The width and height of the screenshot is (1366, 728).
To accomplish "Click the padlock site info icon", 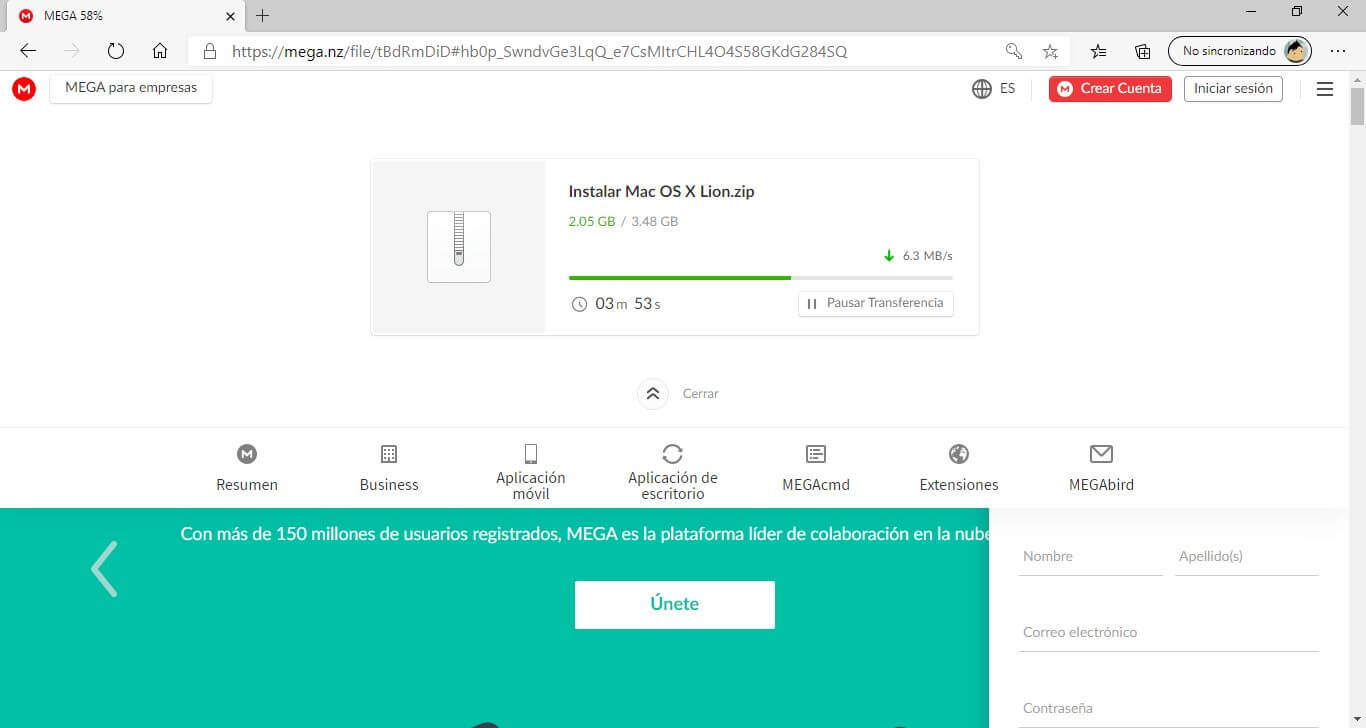I will click(209, 51).
